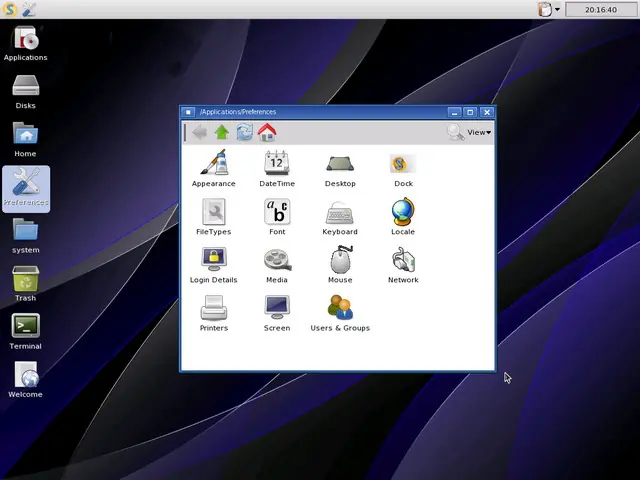Open the DateTime settings icon
This screenshot has height=480, width=640.
click(x=277, y=162)
